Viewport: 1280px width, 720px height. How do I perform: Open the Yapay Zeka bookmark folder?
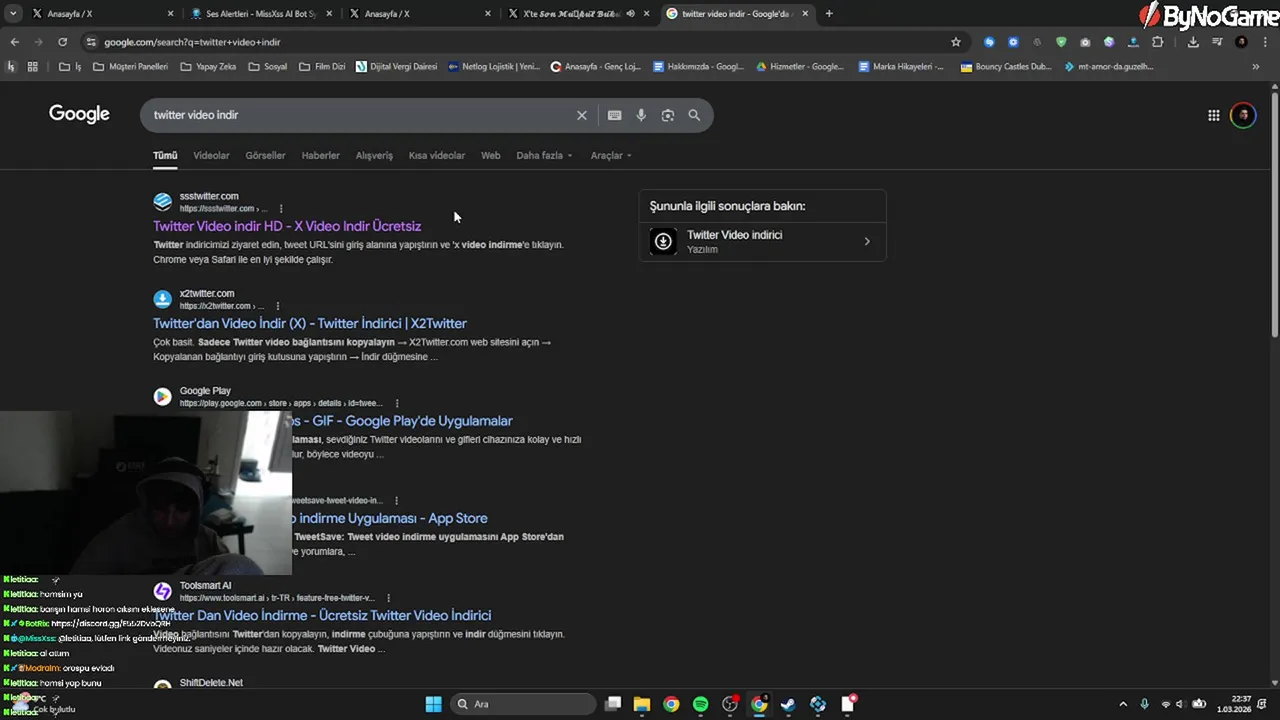click(208, 67)
